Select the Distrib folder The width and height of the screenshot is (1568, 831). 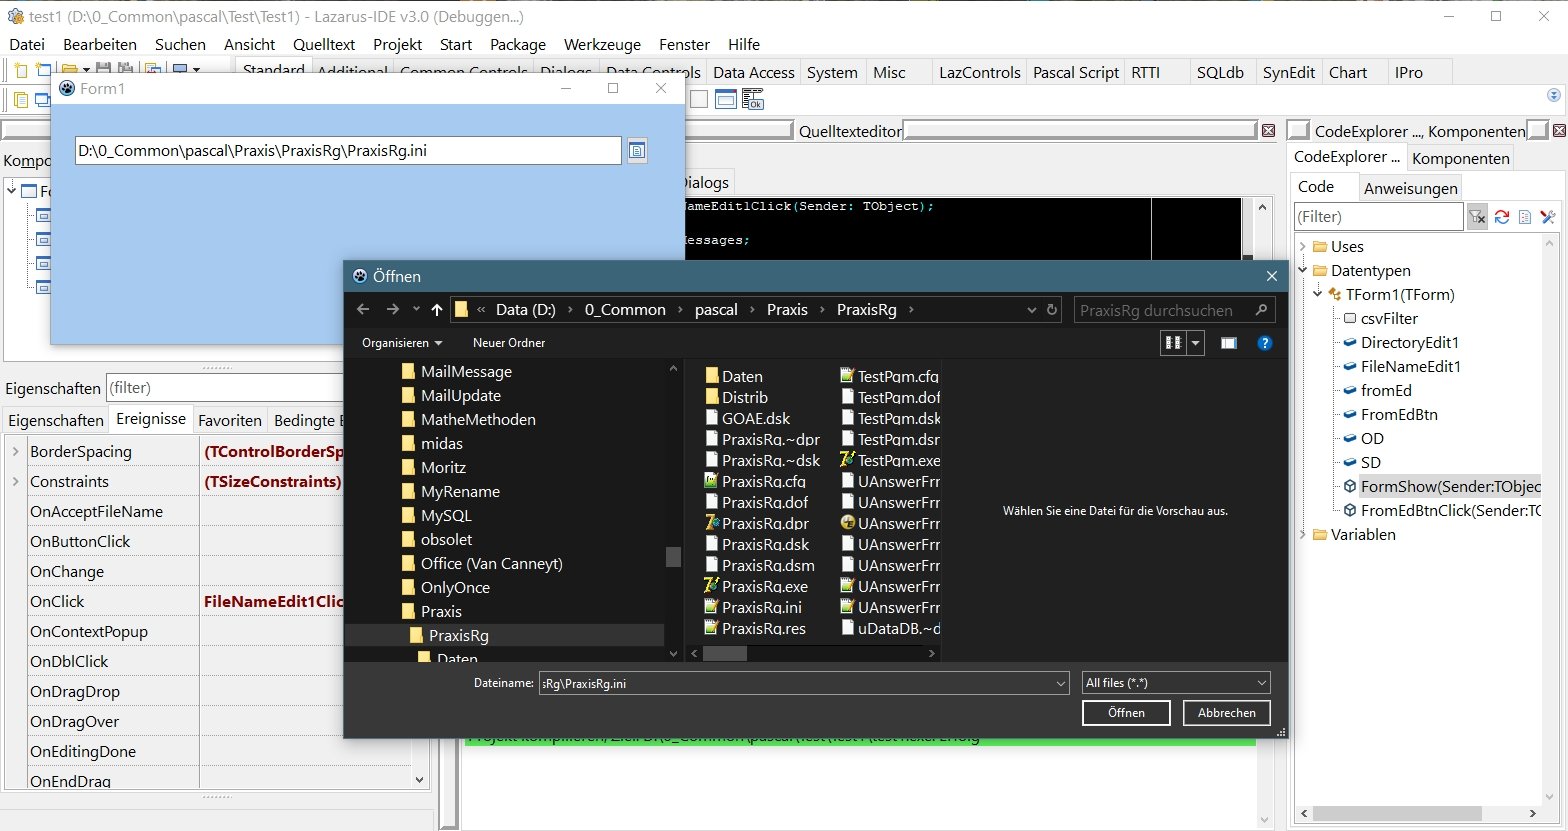735,397
